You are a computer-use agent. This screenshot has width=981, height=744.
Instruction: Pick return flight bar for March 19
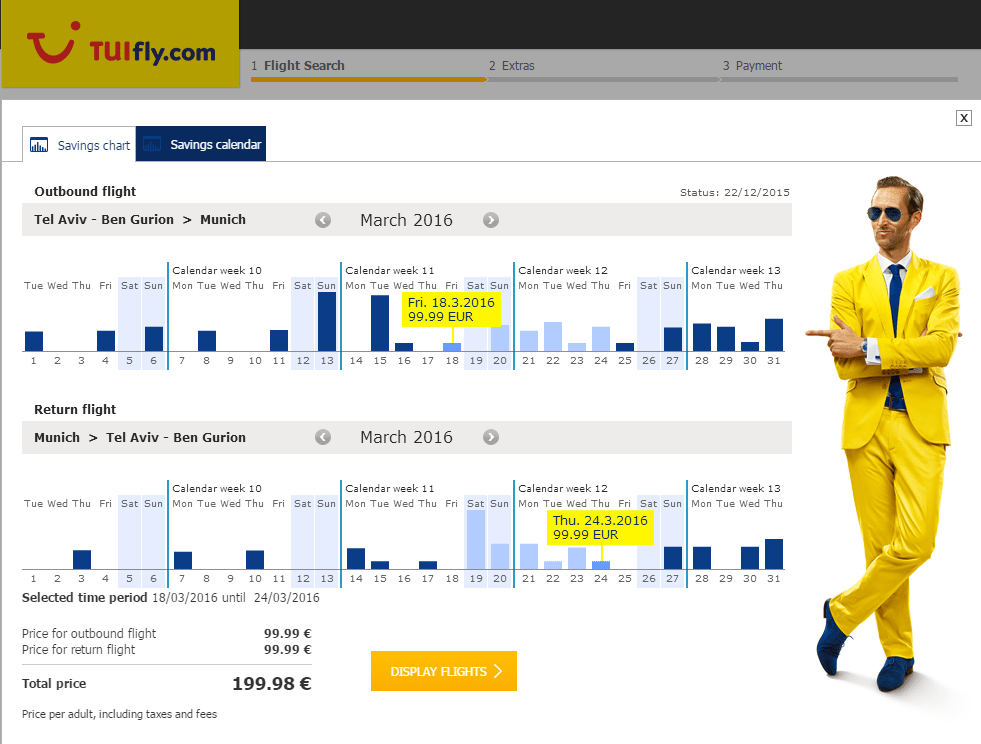click(476, 539)
